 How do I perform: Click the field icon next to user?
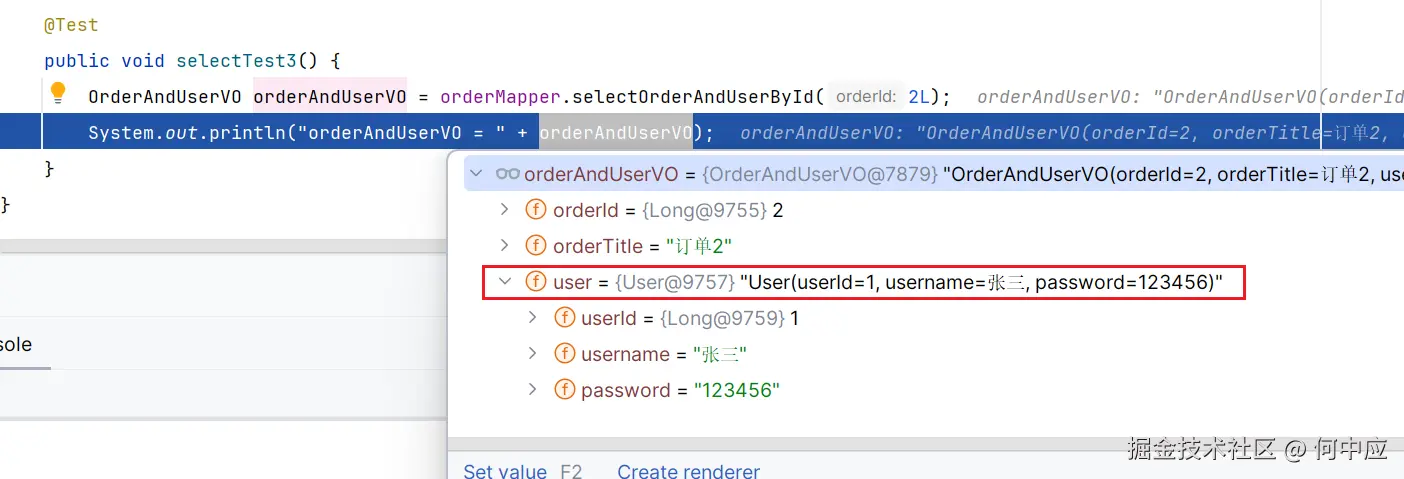[536, 282]
